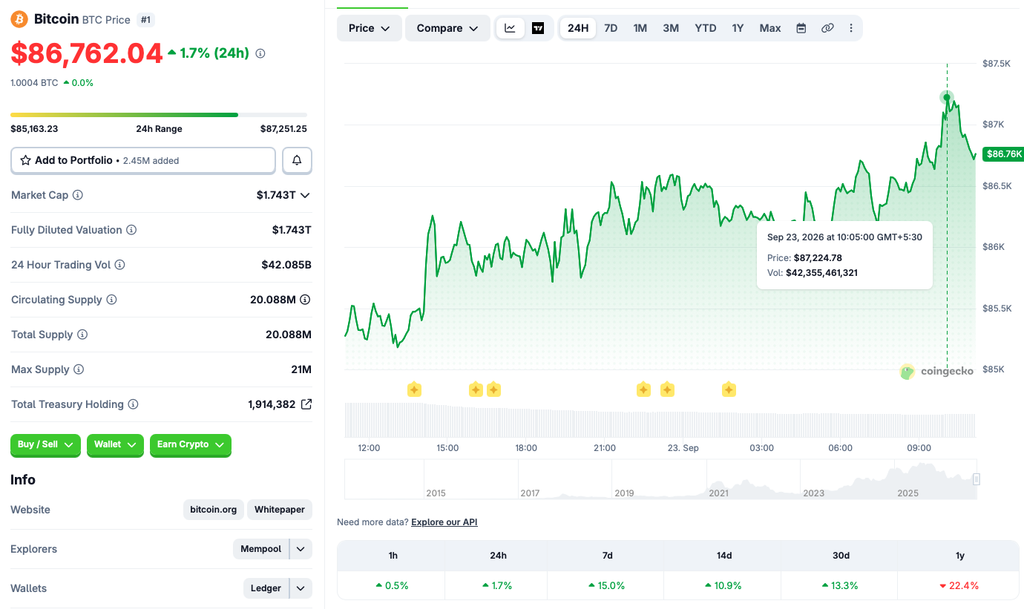Click the 1.0004 BTC value
1024x609 pixels.
34,83
